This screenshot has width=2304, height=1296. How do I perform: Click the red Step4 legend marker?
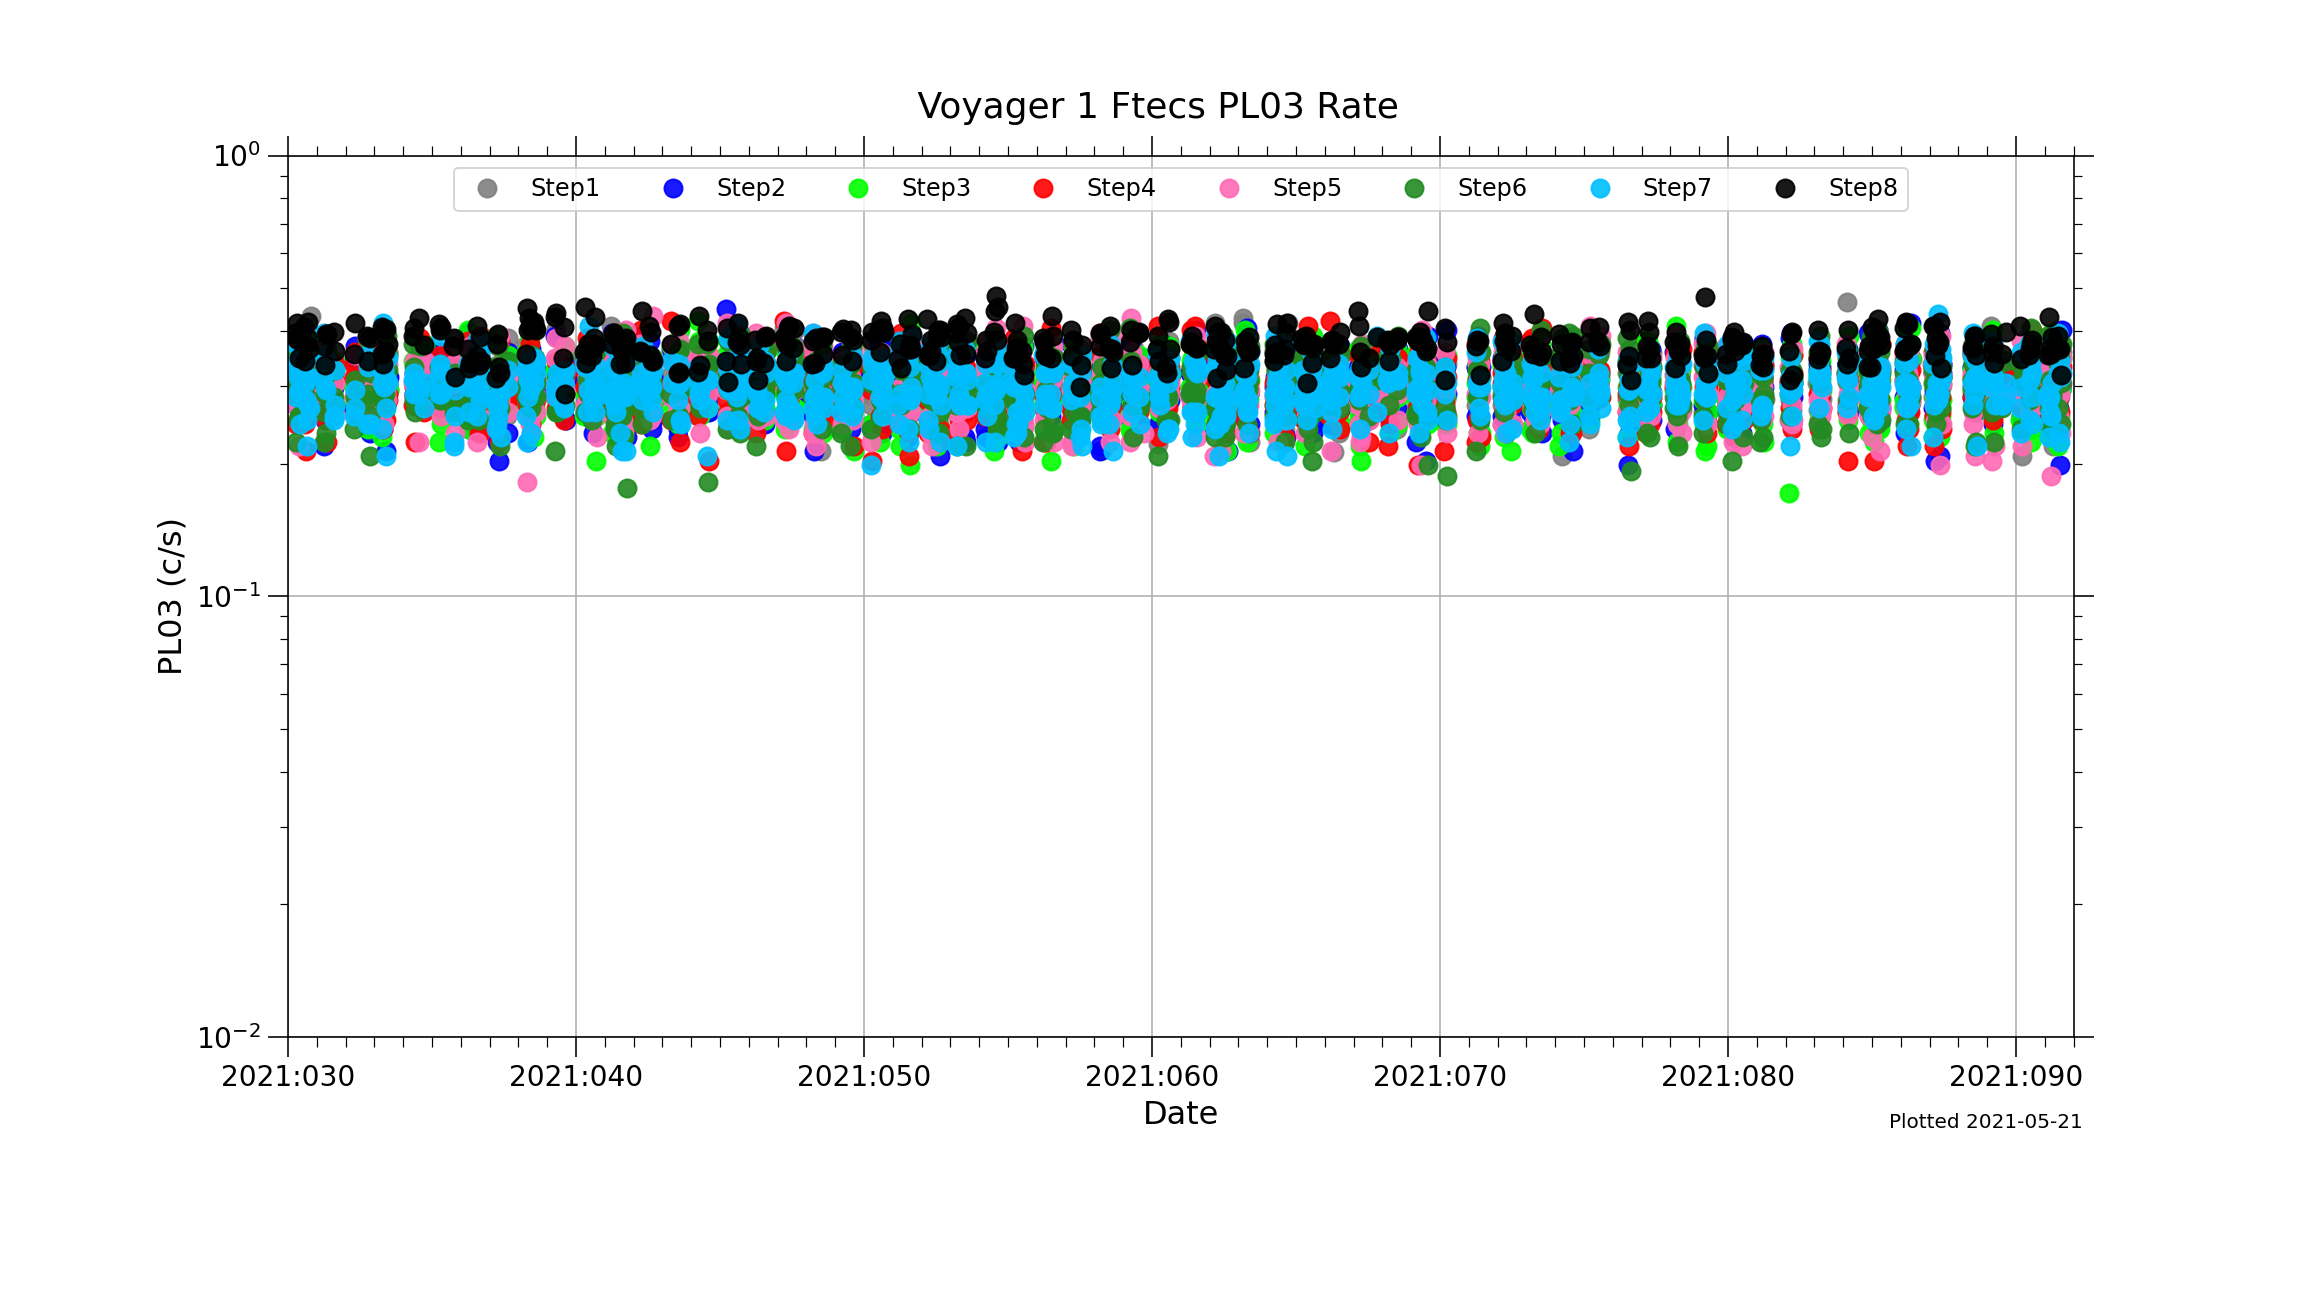click(1043, 189)
